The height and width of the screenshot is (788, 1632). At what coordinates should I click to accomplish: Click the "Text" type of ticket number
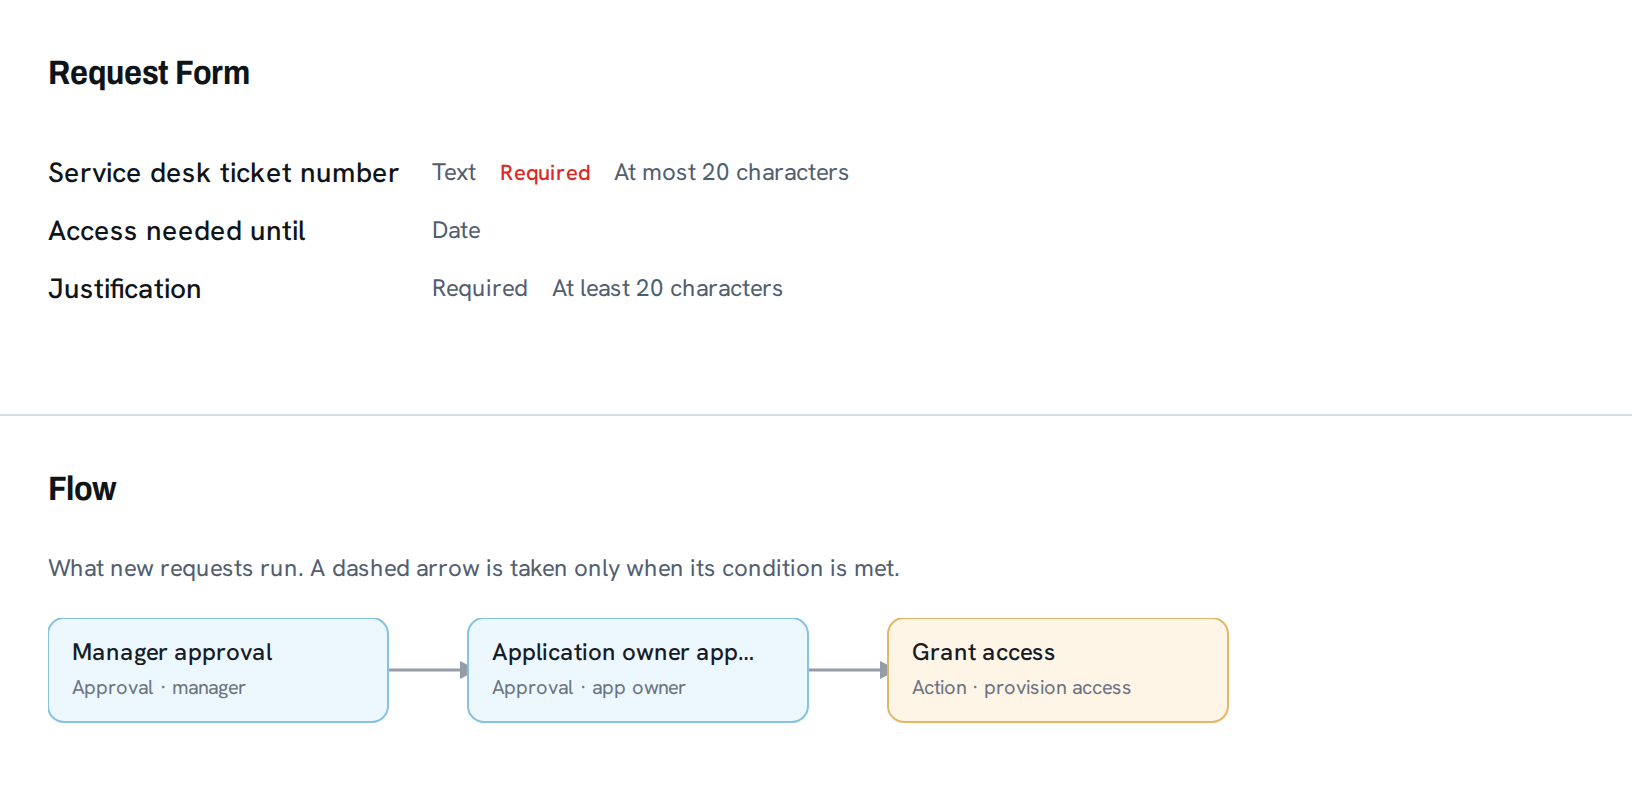(454, 172)
